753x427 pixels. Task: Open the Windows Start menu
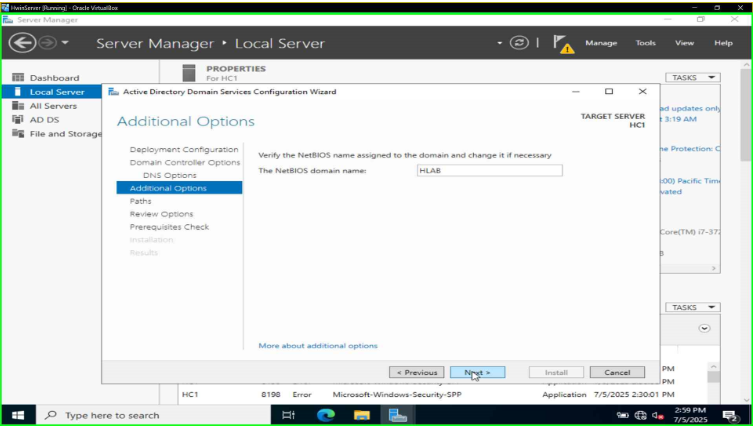(18, 415)
